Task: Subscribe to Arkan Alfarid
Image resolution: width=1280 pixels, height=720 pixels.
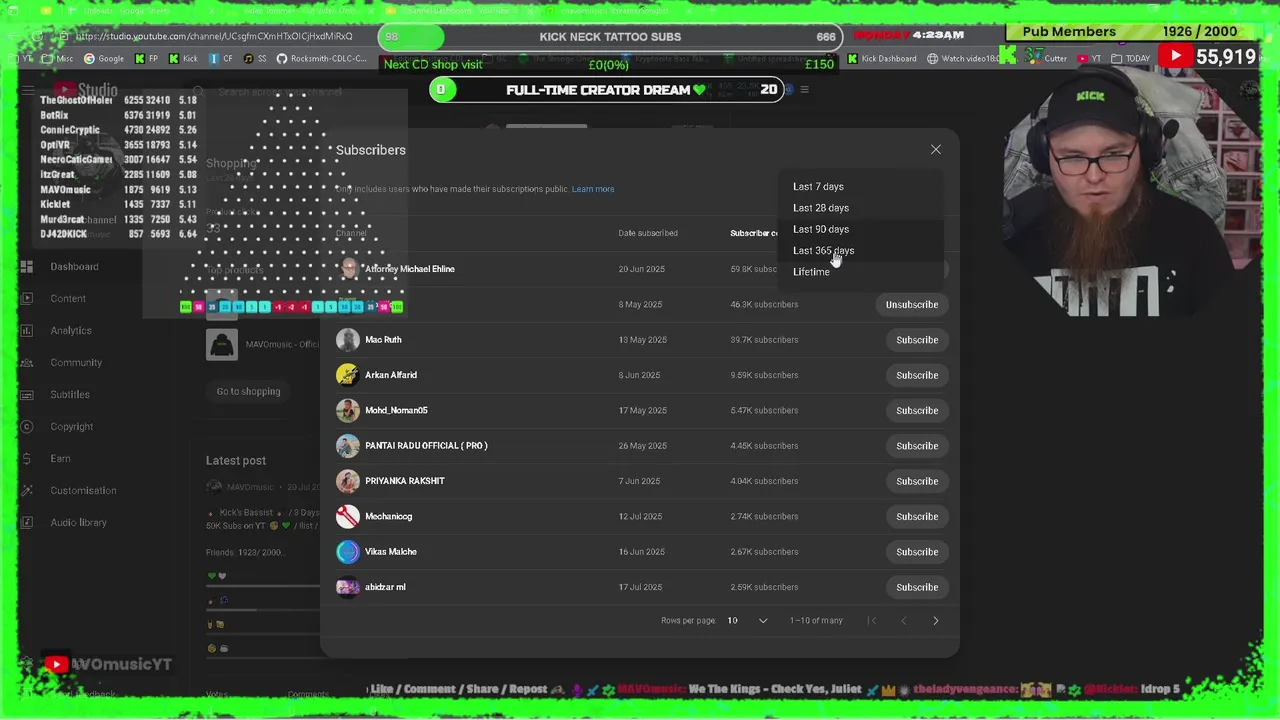Action: coord(917,375)
